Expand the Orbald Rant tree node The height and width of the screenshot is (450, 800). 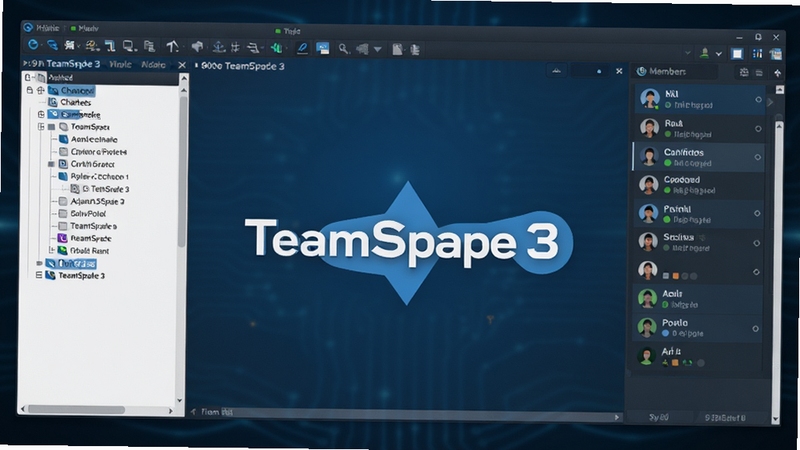52,250
